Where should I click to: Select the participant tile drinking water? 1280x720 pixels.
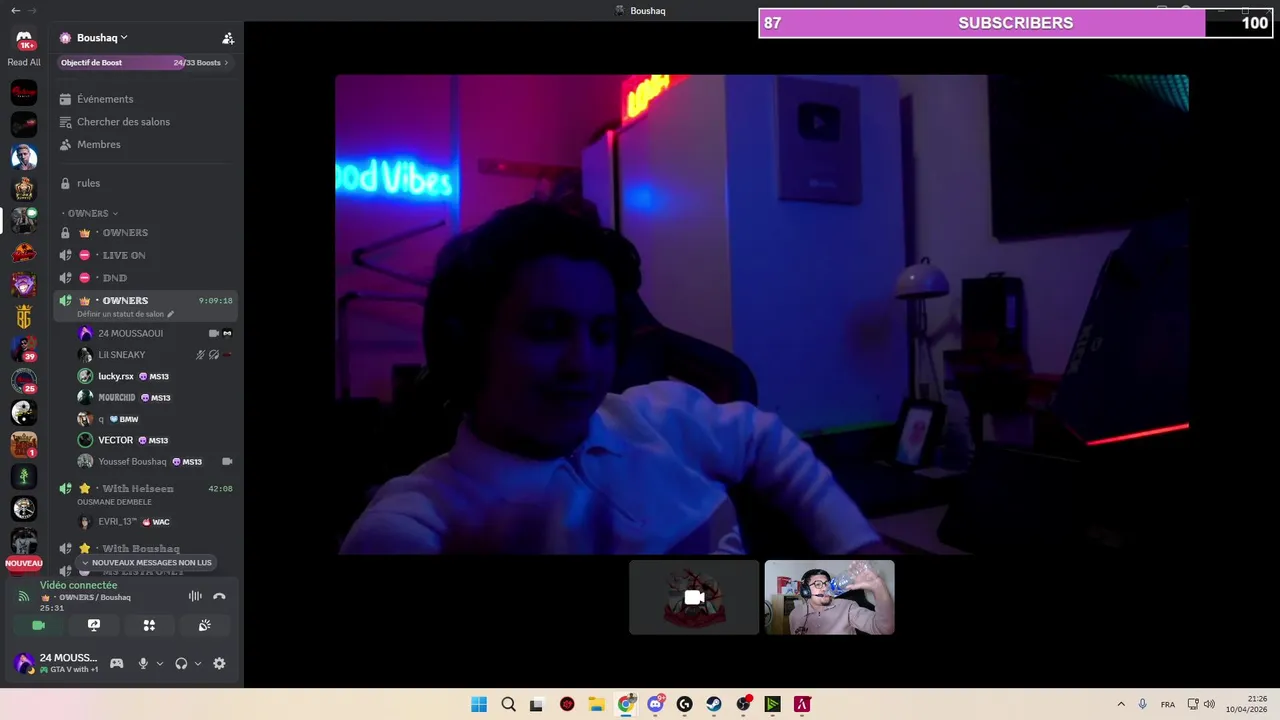[x=830, y=597]
